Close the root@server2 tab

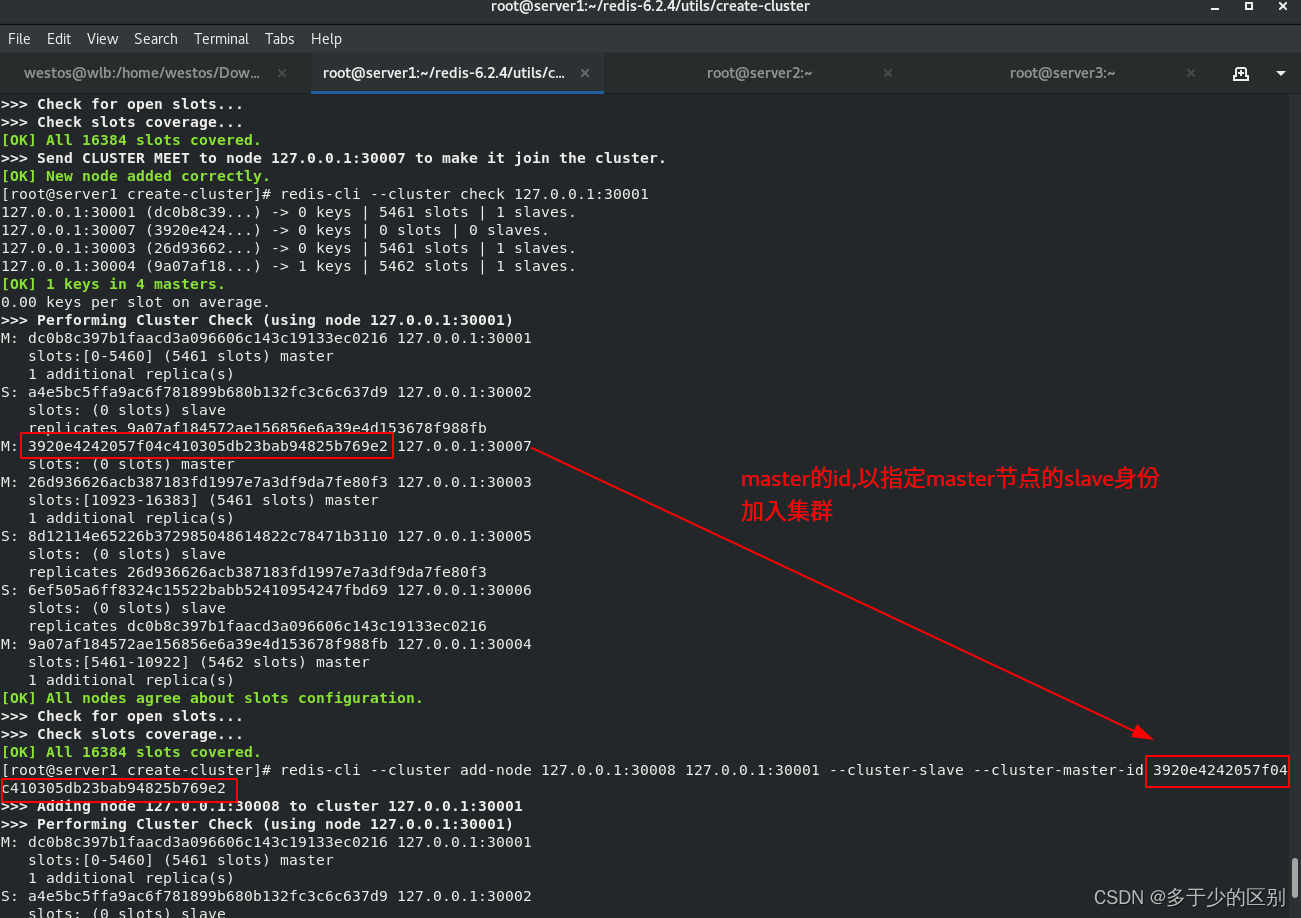[x=888, y=73]
